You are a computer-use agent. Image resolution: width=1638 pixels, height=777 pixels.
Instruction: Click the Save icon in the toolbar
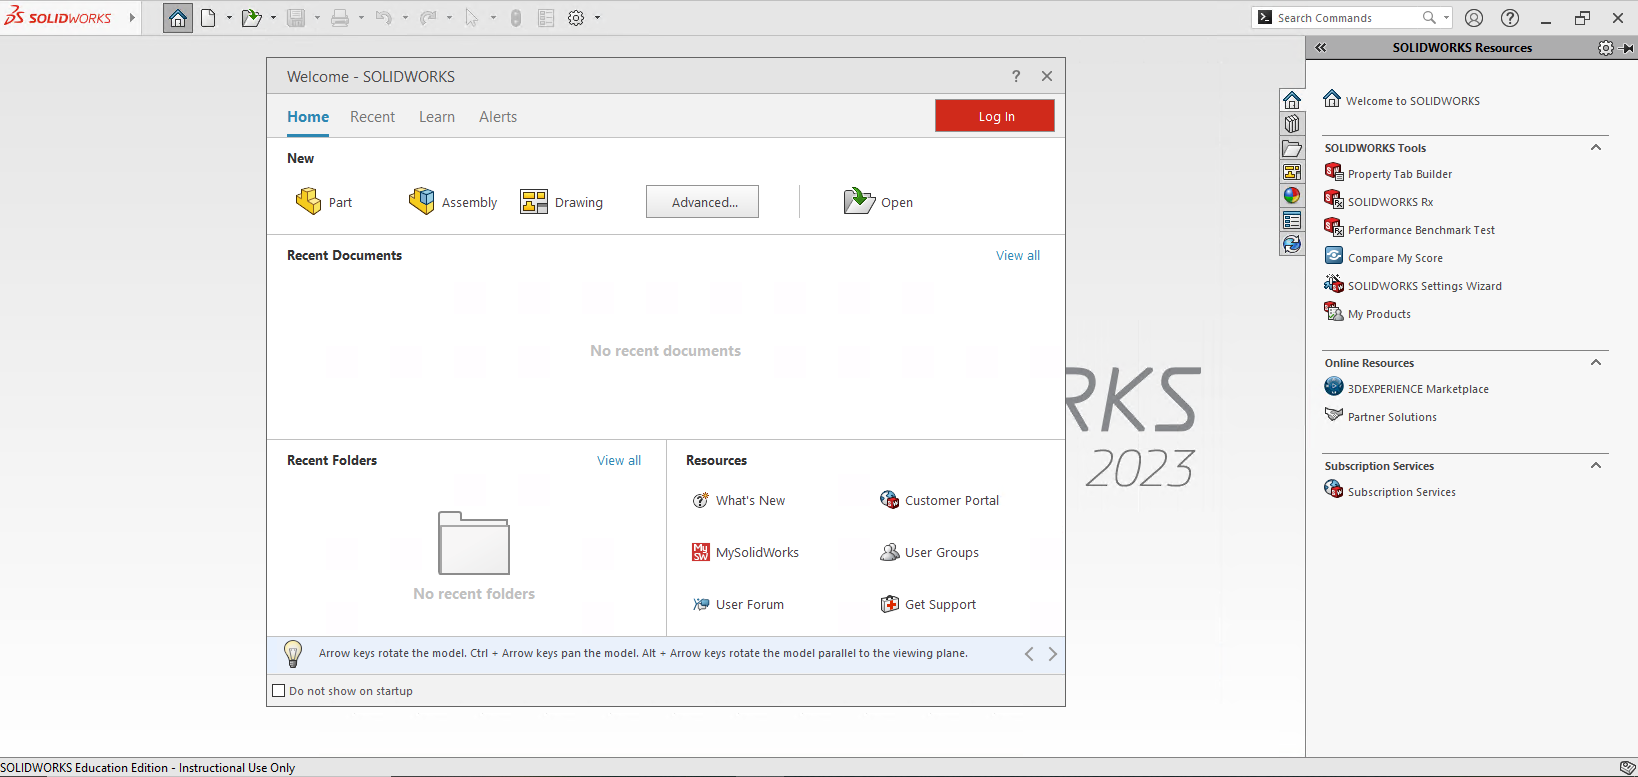tap(296, 18)
